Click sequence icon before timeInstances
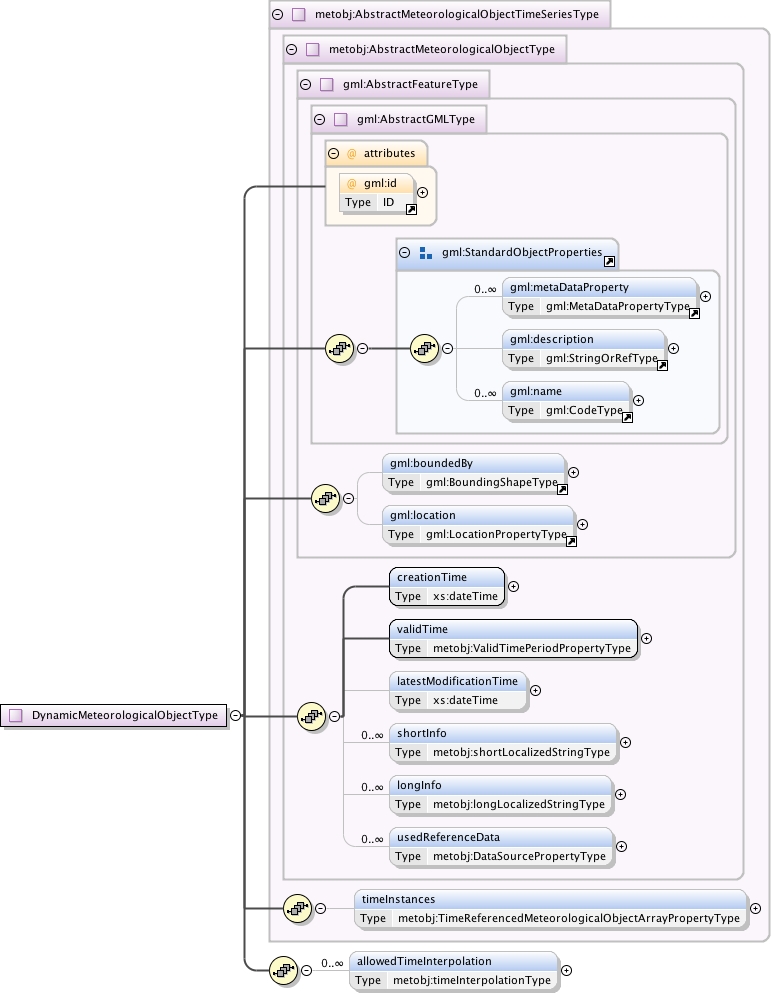Screen dimensions: 771x995 298,909
